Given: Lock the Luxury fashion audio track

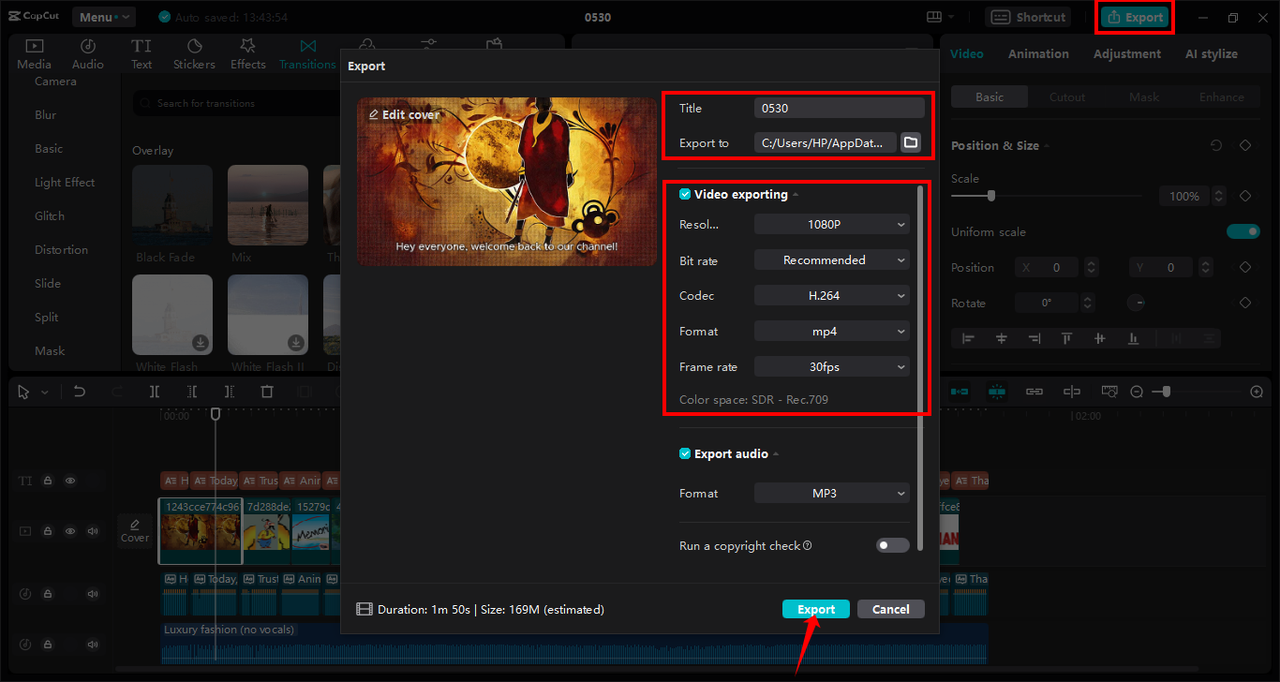Looking at the screenshot, I should [x=47, y=647].
